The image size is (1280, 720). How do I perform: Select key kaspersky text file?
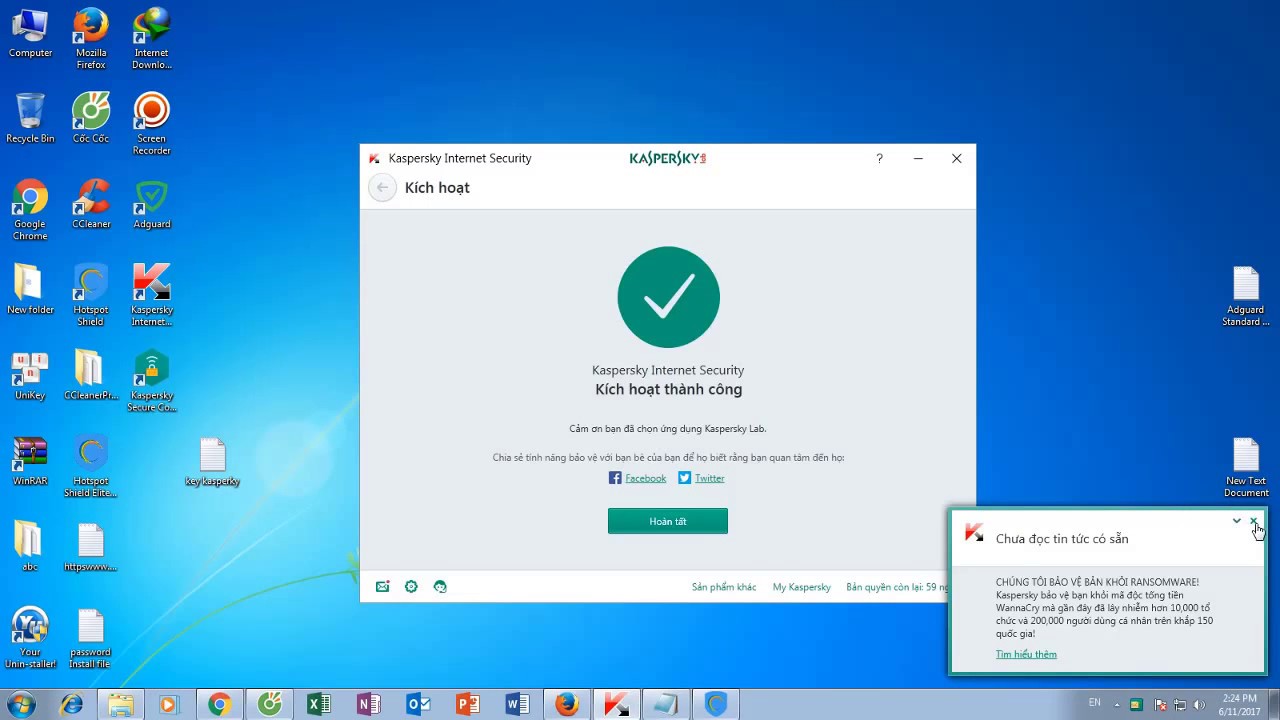212,462
